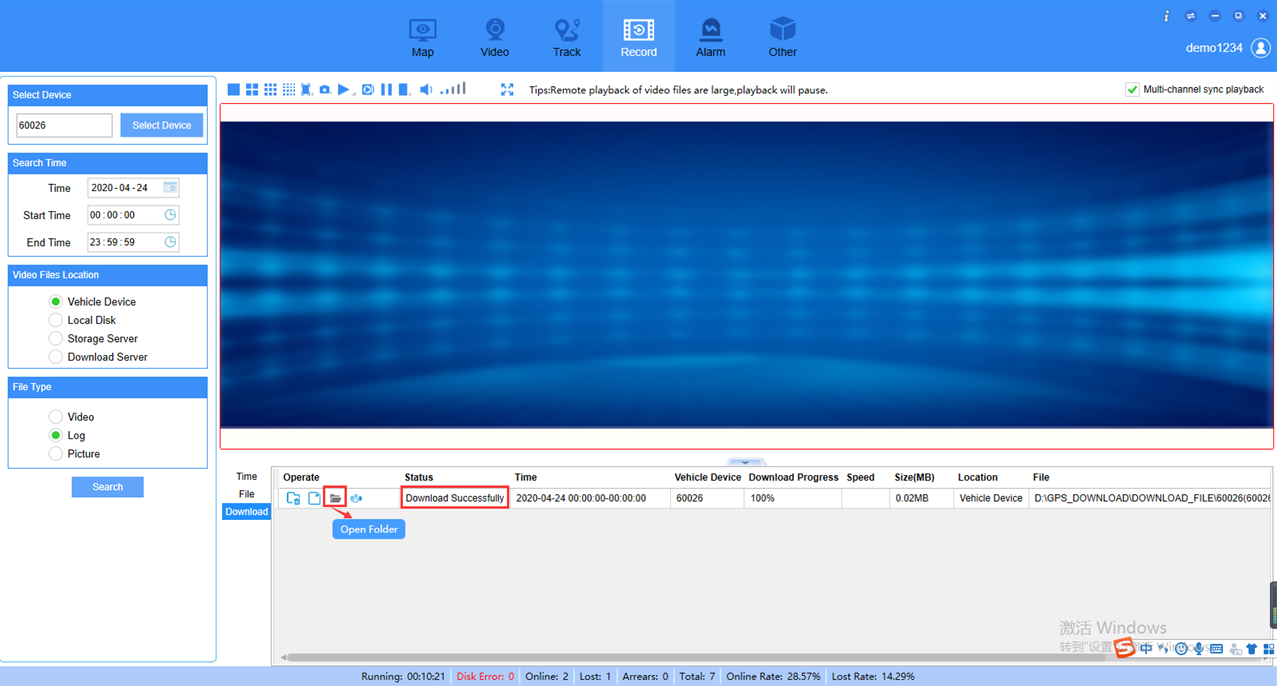Select the sixteen-window grid layout
Image resolution: width=1277 pixels, height=686 pixels.
pyautogui.click(x=289, y=90)
